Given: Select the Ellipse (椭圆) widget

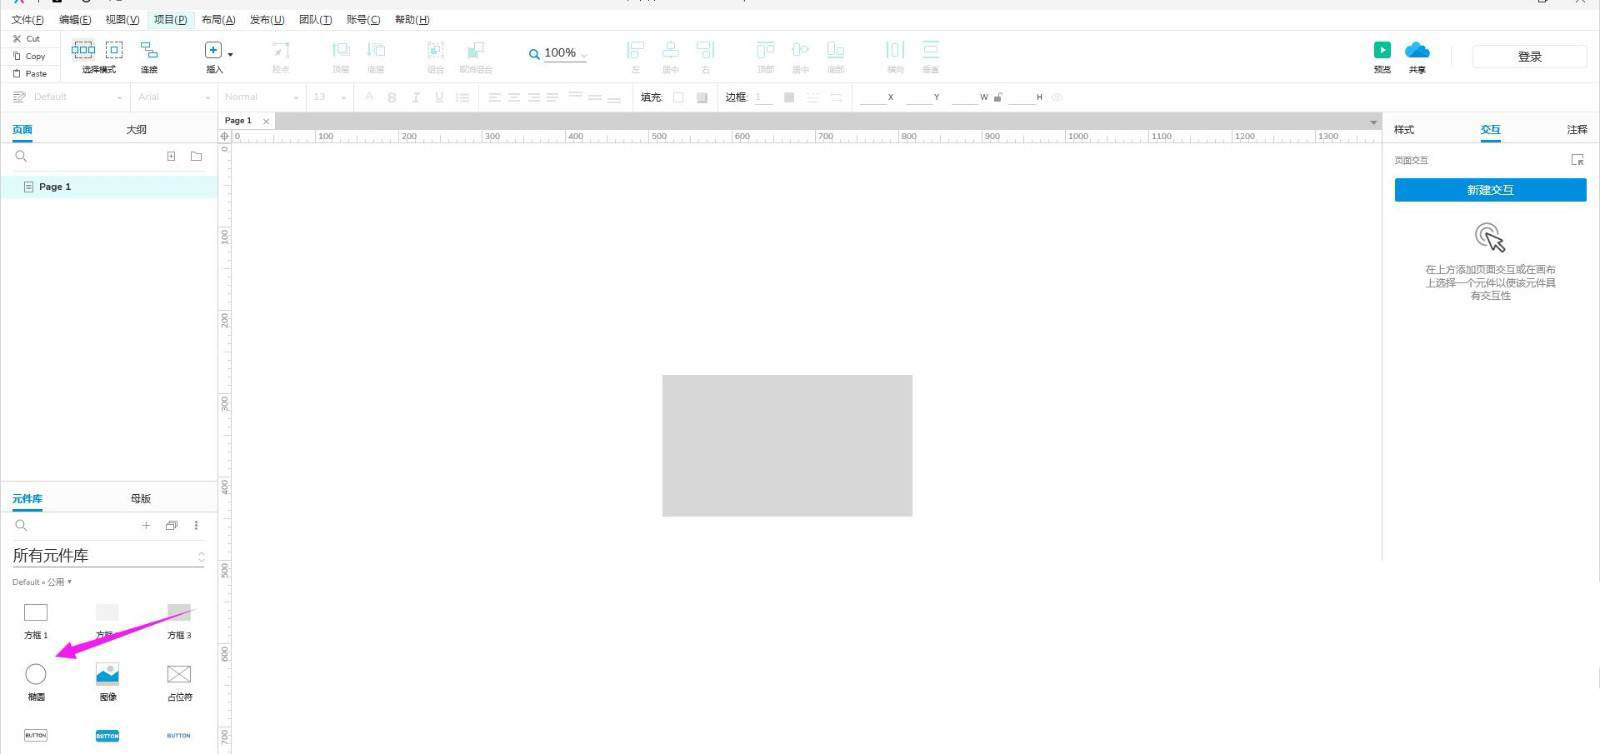Looking at the screenshot, I should [36, 675].
